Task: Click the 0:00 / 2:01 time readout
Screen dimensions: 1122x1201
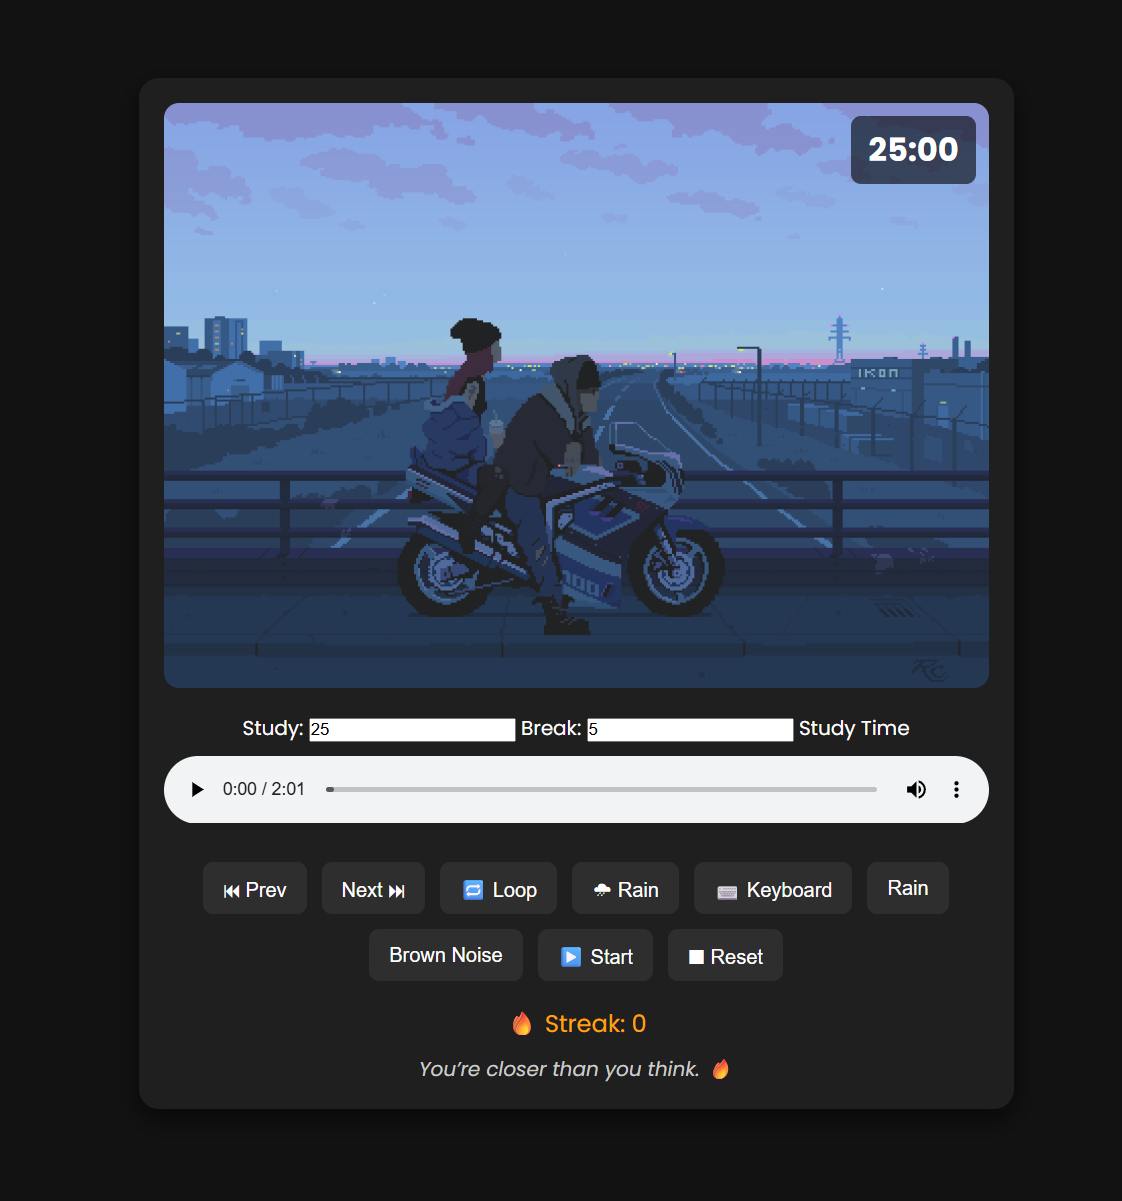Action: [x=264, y=789]
